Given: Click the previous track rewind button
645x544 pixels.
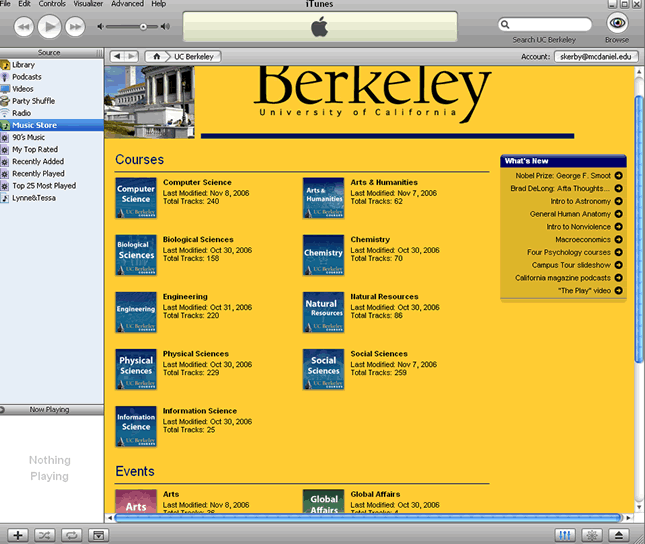Looking at the screenshot, I should pyautogui.click(x=24, y=26).
